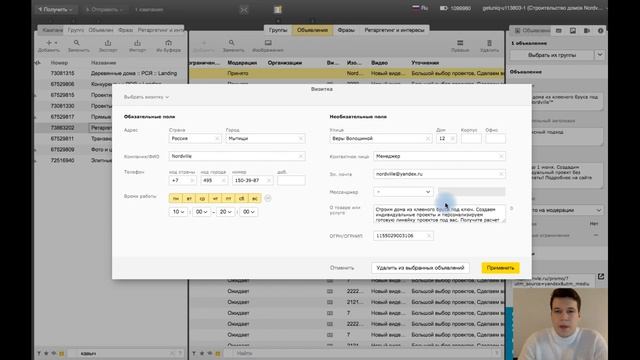Image resolution: width=640 pixels, height=360 pixels.
Task: Open Ретаргетинг и интересы tab in middle panel
Action: (x=394, y=30)
